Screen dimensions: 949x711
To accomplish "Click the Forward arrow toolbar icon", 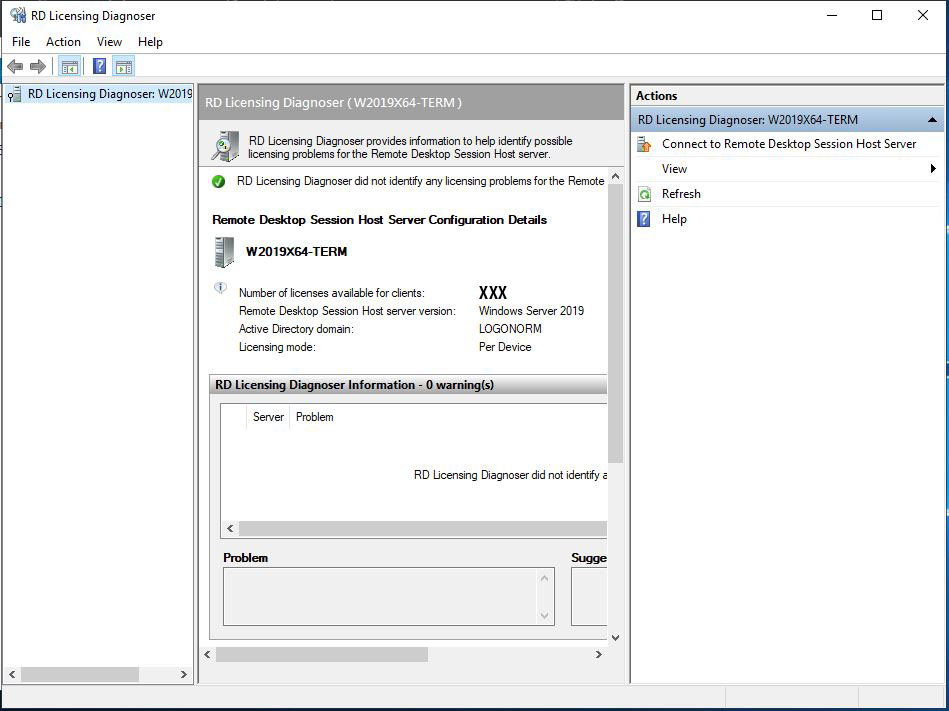I will pyautogui.click(x=38, y=67).
